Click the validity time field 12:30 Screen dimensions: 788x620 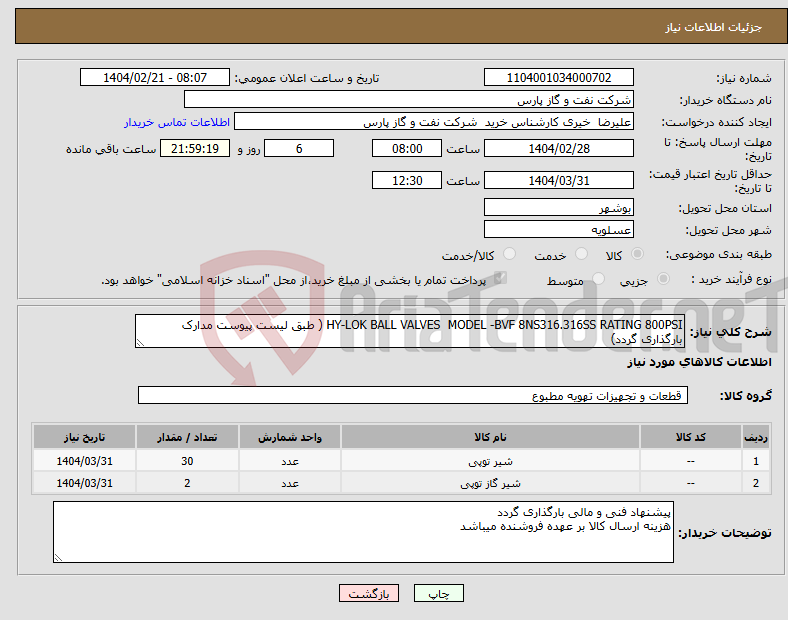407,180
